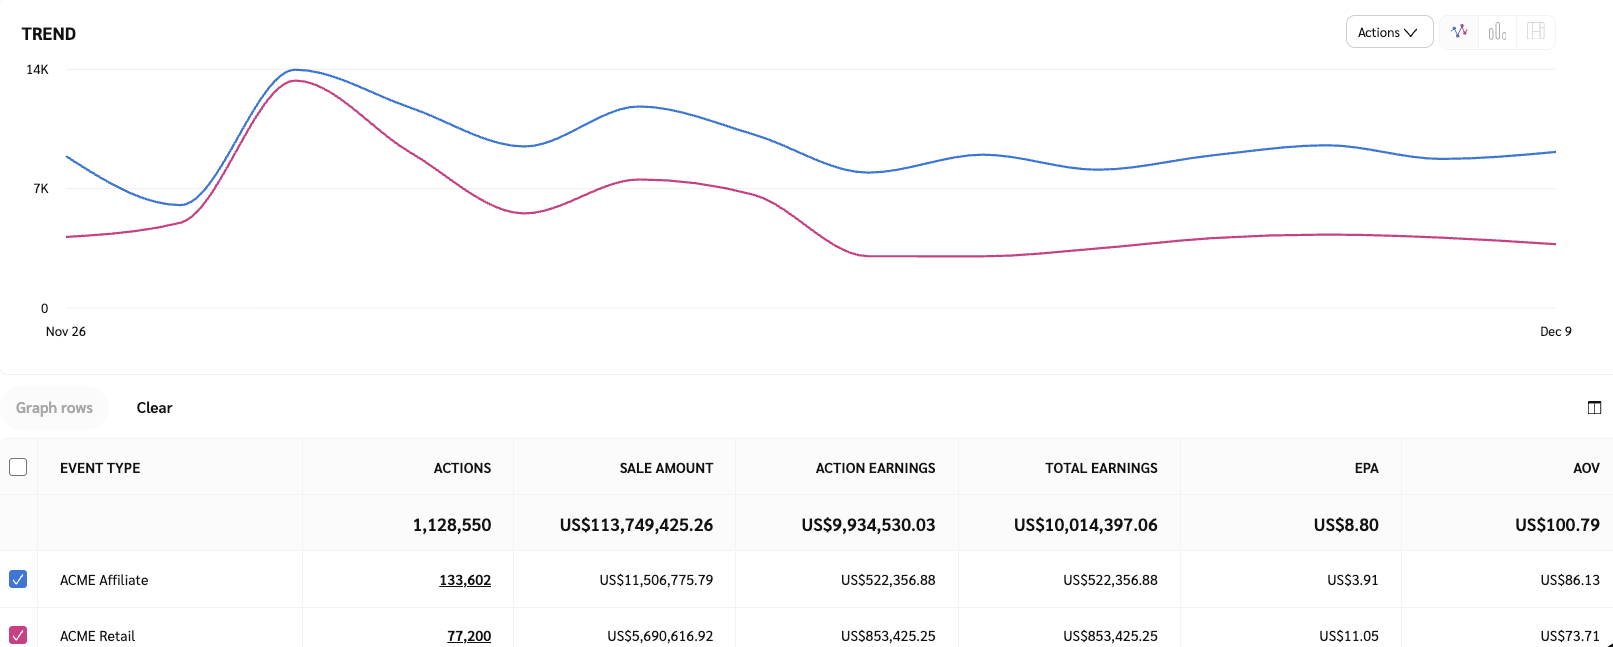The image size is (1613, 647).
Task: Click the Graph rows button
Action: click(54, 408)
